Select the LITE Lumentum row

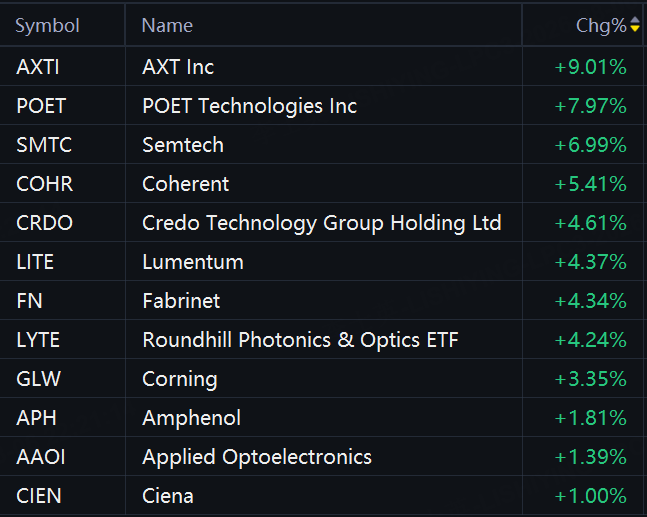click(x=322, y=262)
